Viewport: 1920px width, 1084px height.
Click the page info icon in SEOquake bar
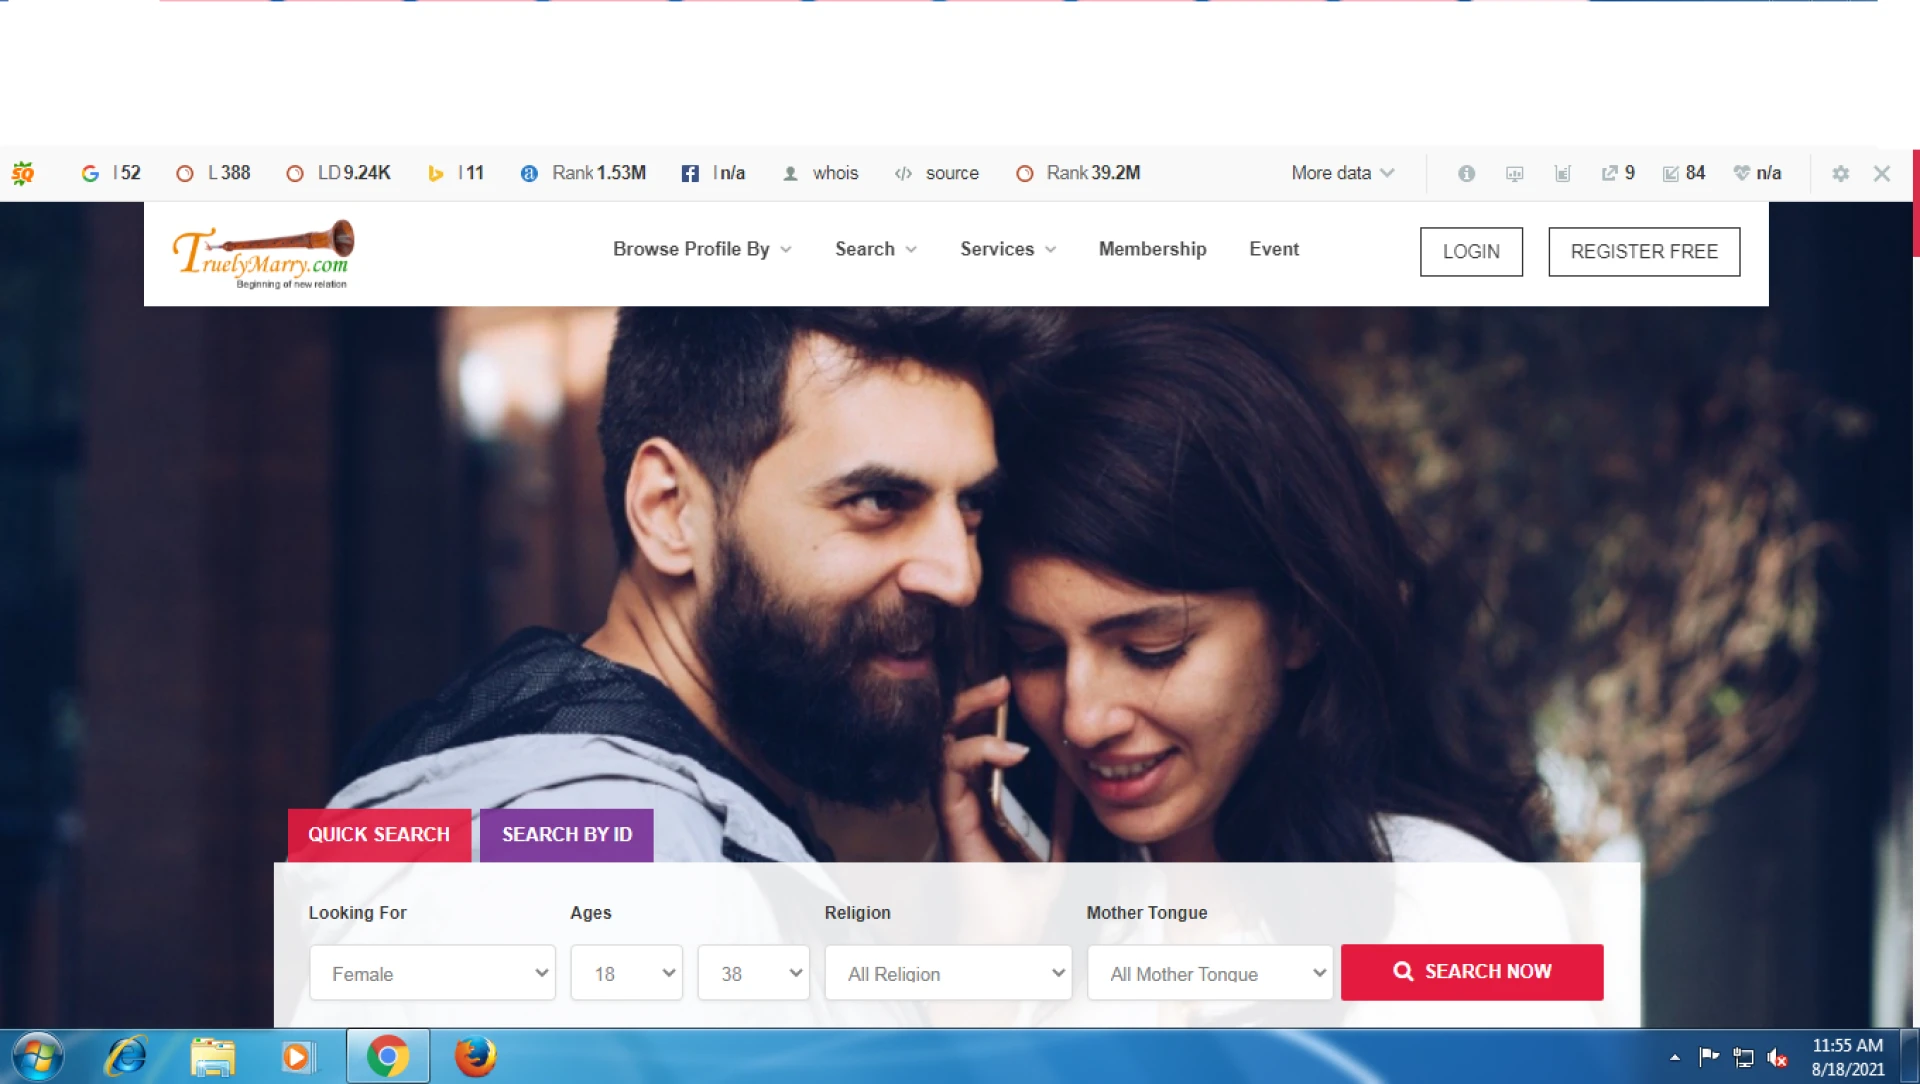(1466, 173)
